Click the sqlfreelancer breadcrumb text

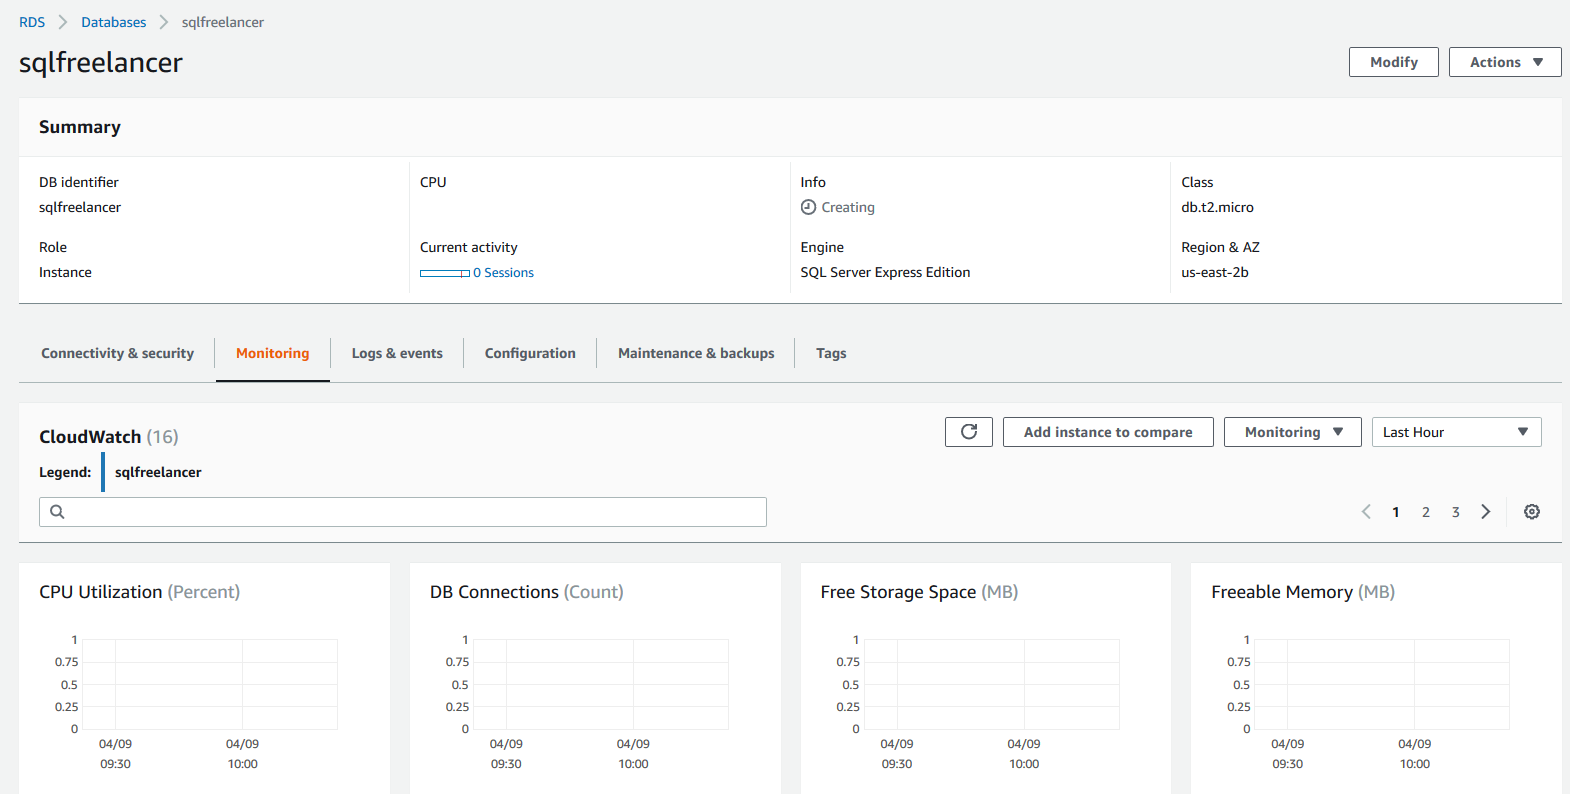pyautogui.click(x=223, y=22)
